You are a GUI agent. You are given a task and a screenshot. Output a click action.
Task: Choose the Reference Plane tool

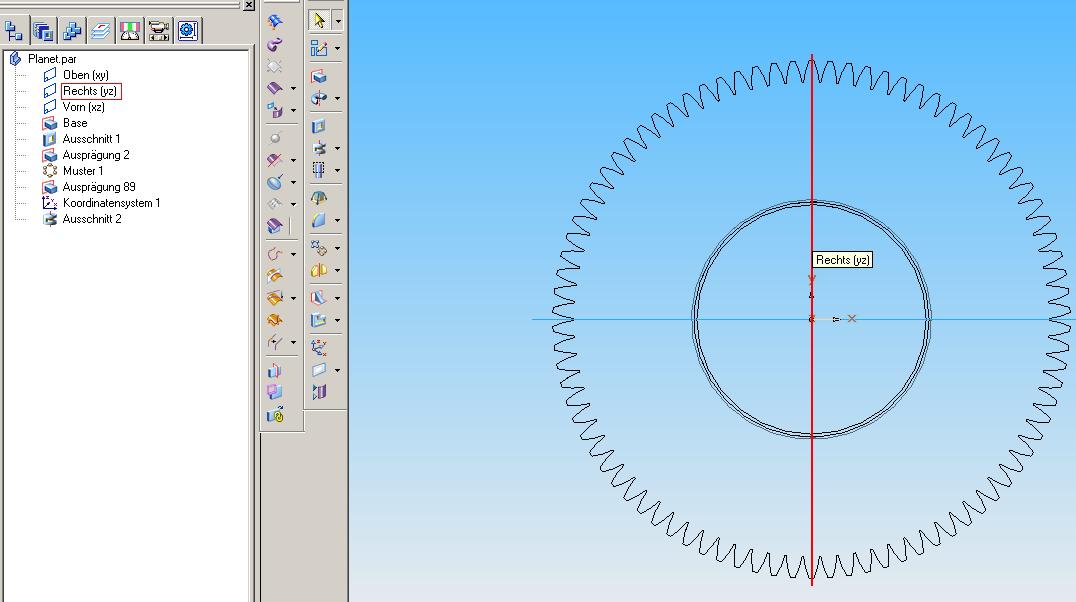(319, 369)
